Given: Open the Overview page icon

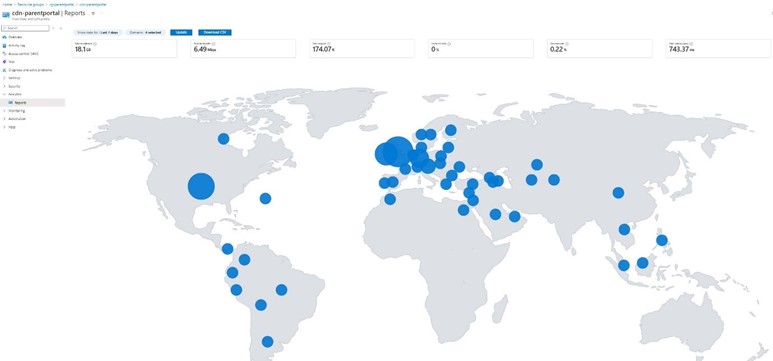Looking at the screenshot, I should click(x=4, y=37).
